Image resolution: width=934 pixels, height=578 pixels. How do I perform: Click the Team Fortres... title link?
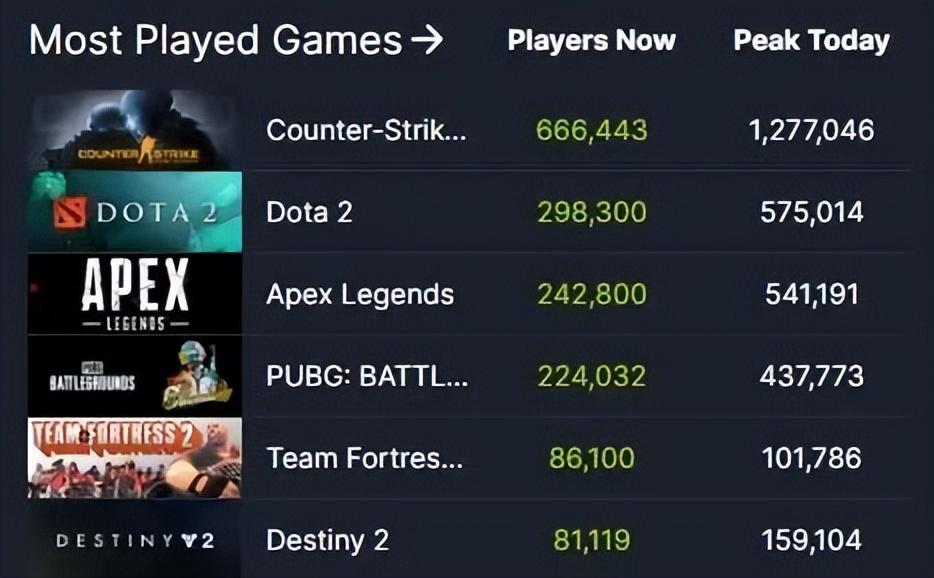[x=365, y=458]
